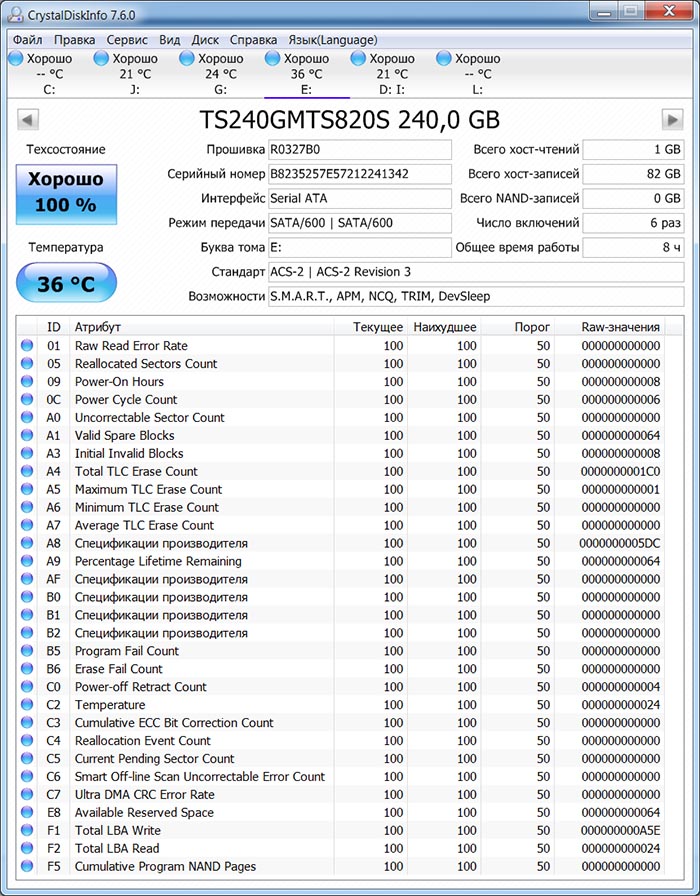Click status icon for Power-On Hours
700x896 pixels.
[27, 381]
